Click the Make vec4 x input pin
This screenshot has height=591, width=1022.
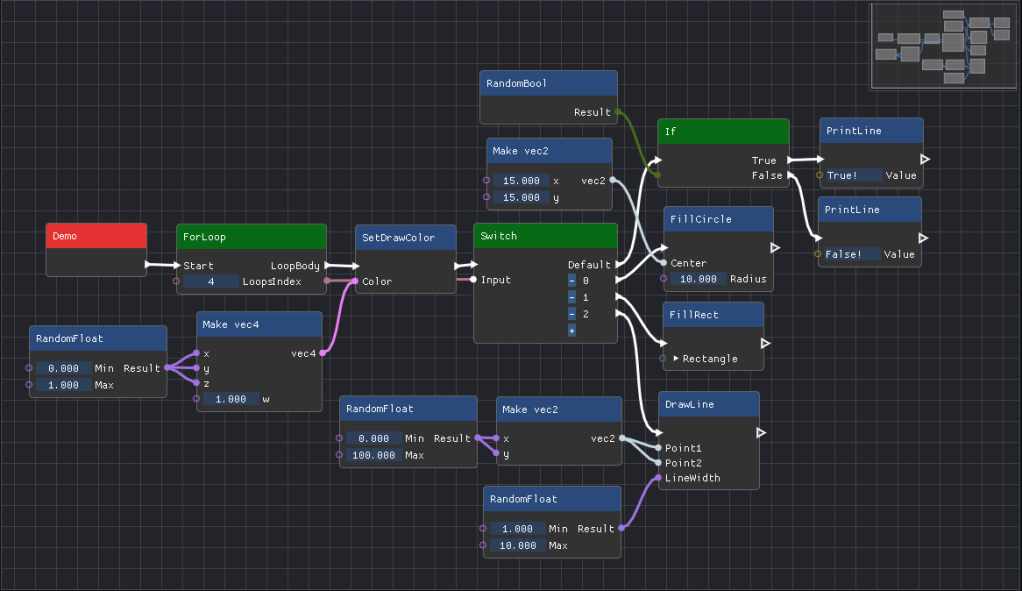[196, 353]
